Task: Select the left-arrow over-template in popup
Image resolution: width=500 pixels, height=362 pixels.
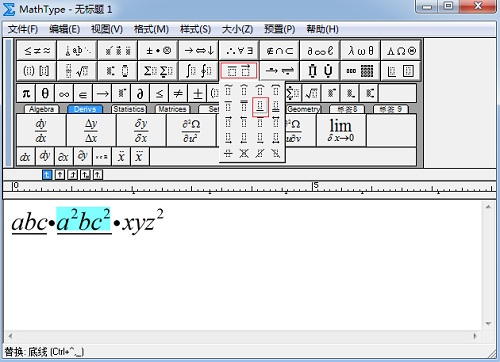Action: (x=244, y=122)
